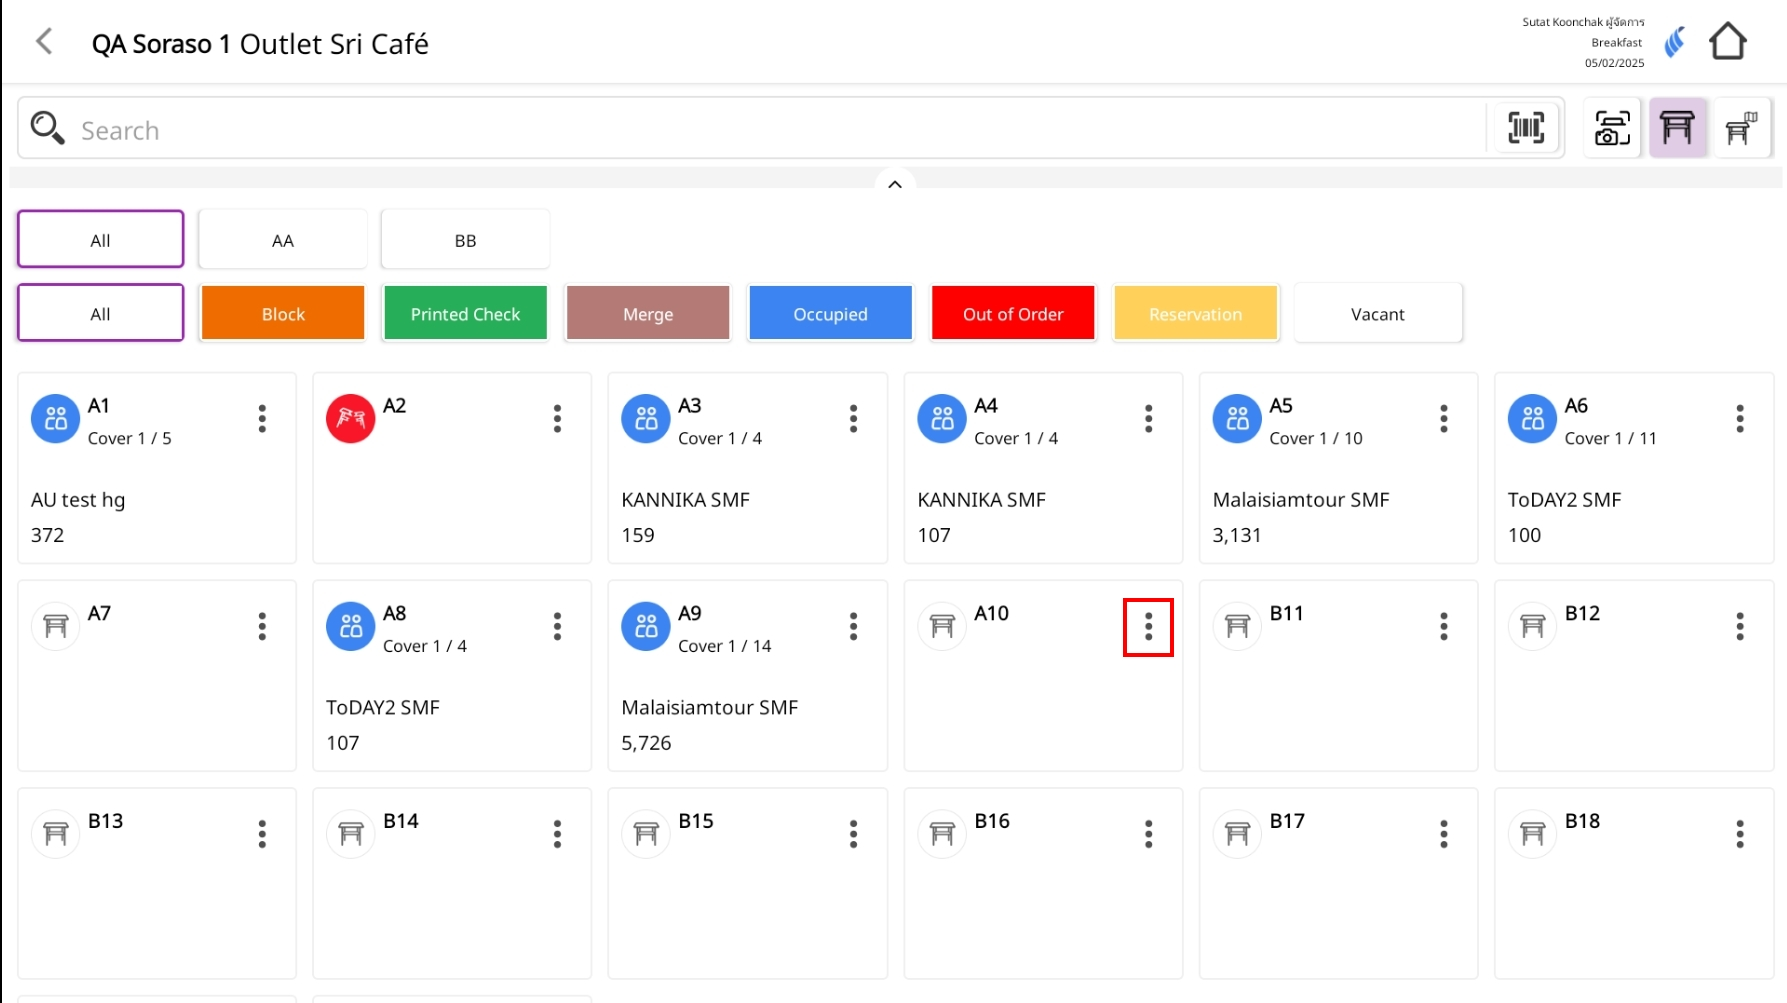1787x1003 pixels.
Task: Switch to table with flag view icon
Action: [1741, 128]
